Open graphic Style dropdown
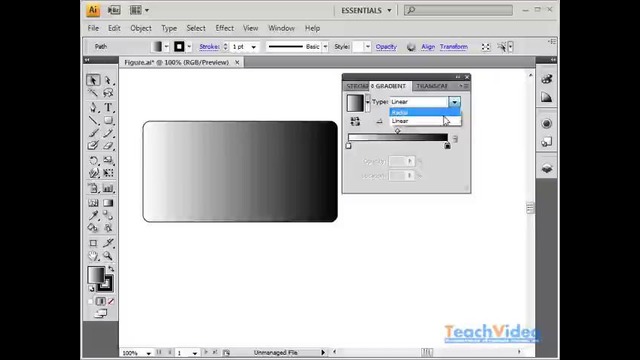Viewport: 640px width, 360px height. [368, 47]
